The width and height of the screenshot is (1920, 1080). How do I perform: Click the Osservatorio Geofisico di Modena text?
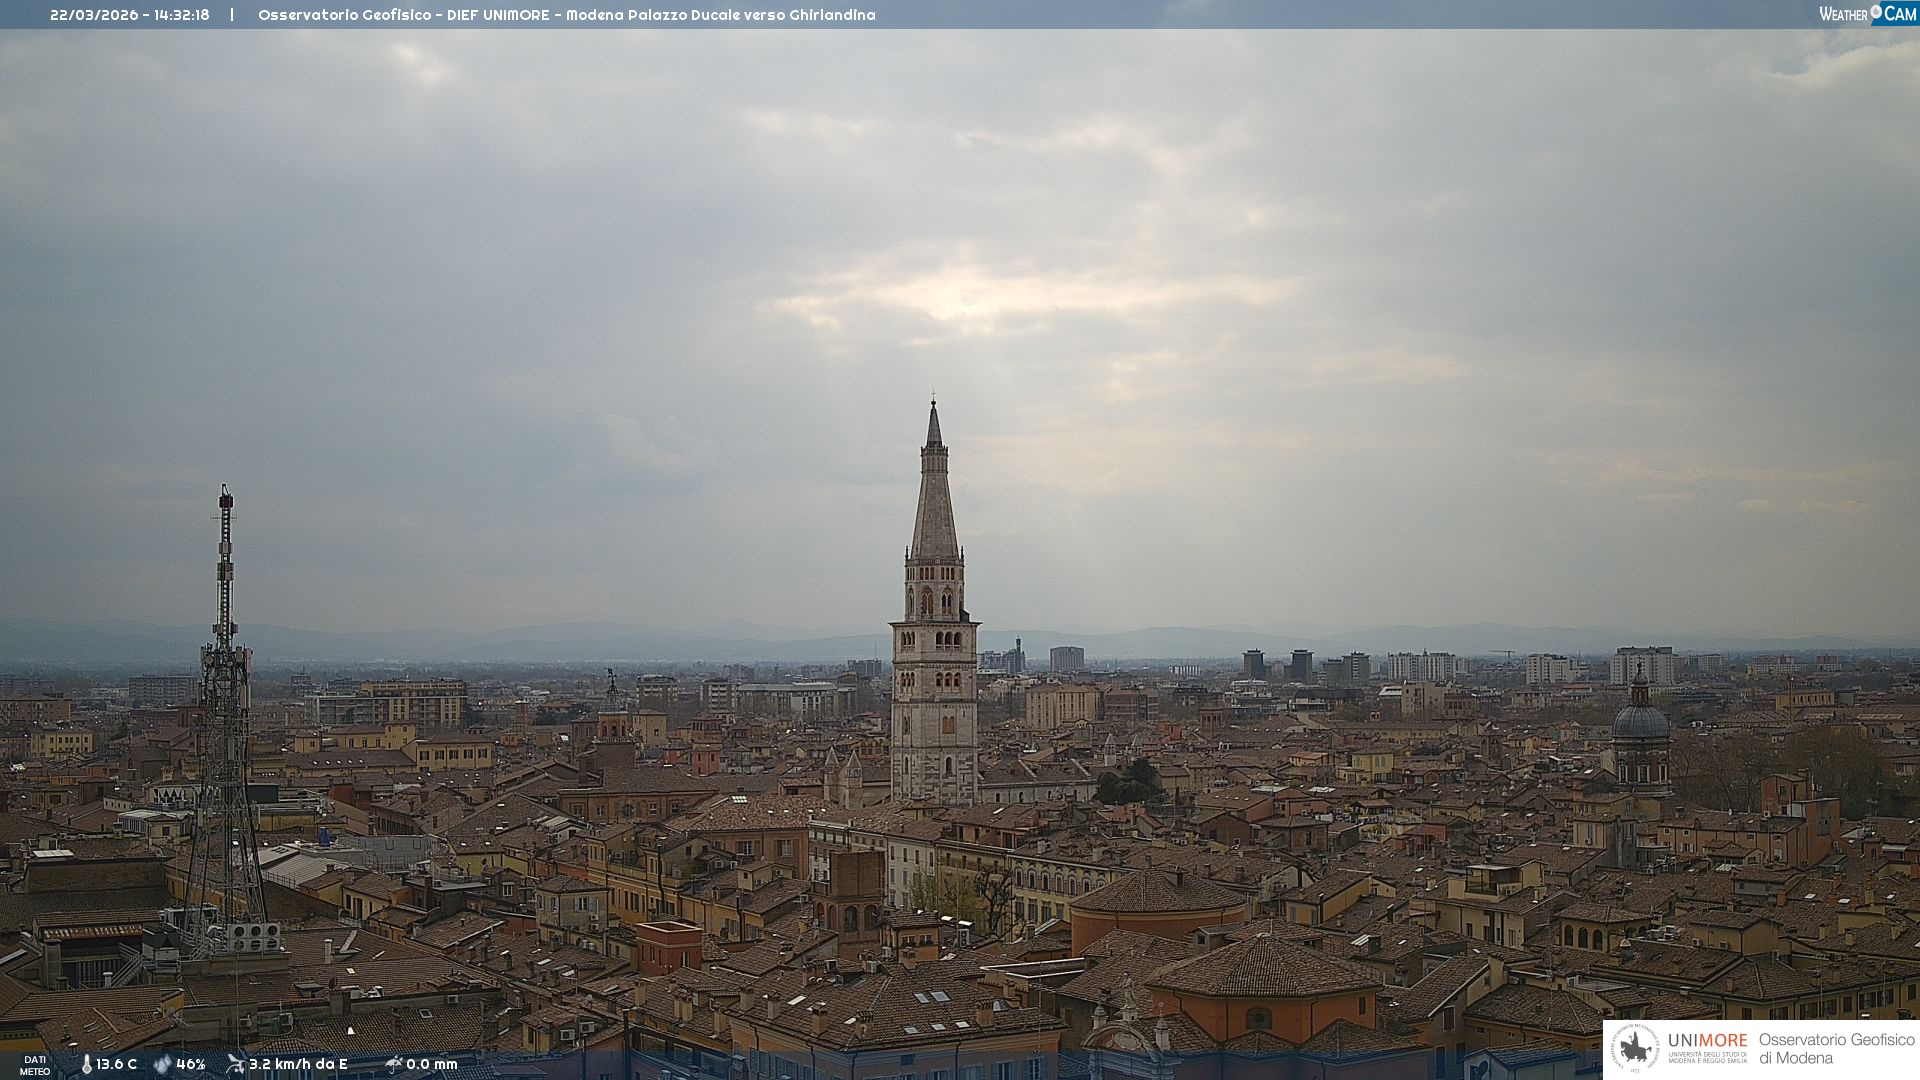click(x=1836, y=1048)
